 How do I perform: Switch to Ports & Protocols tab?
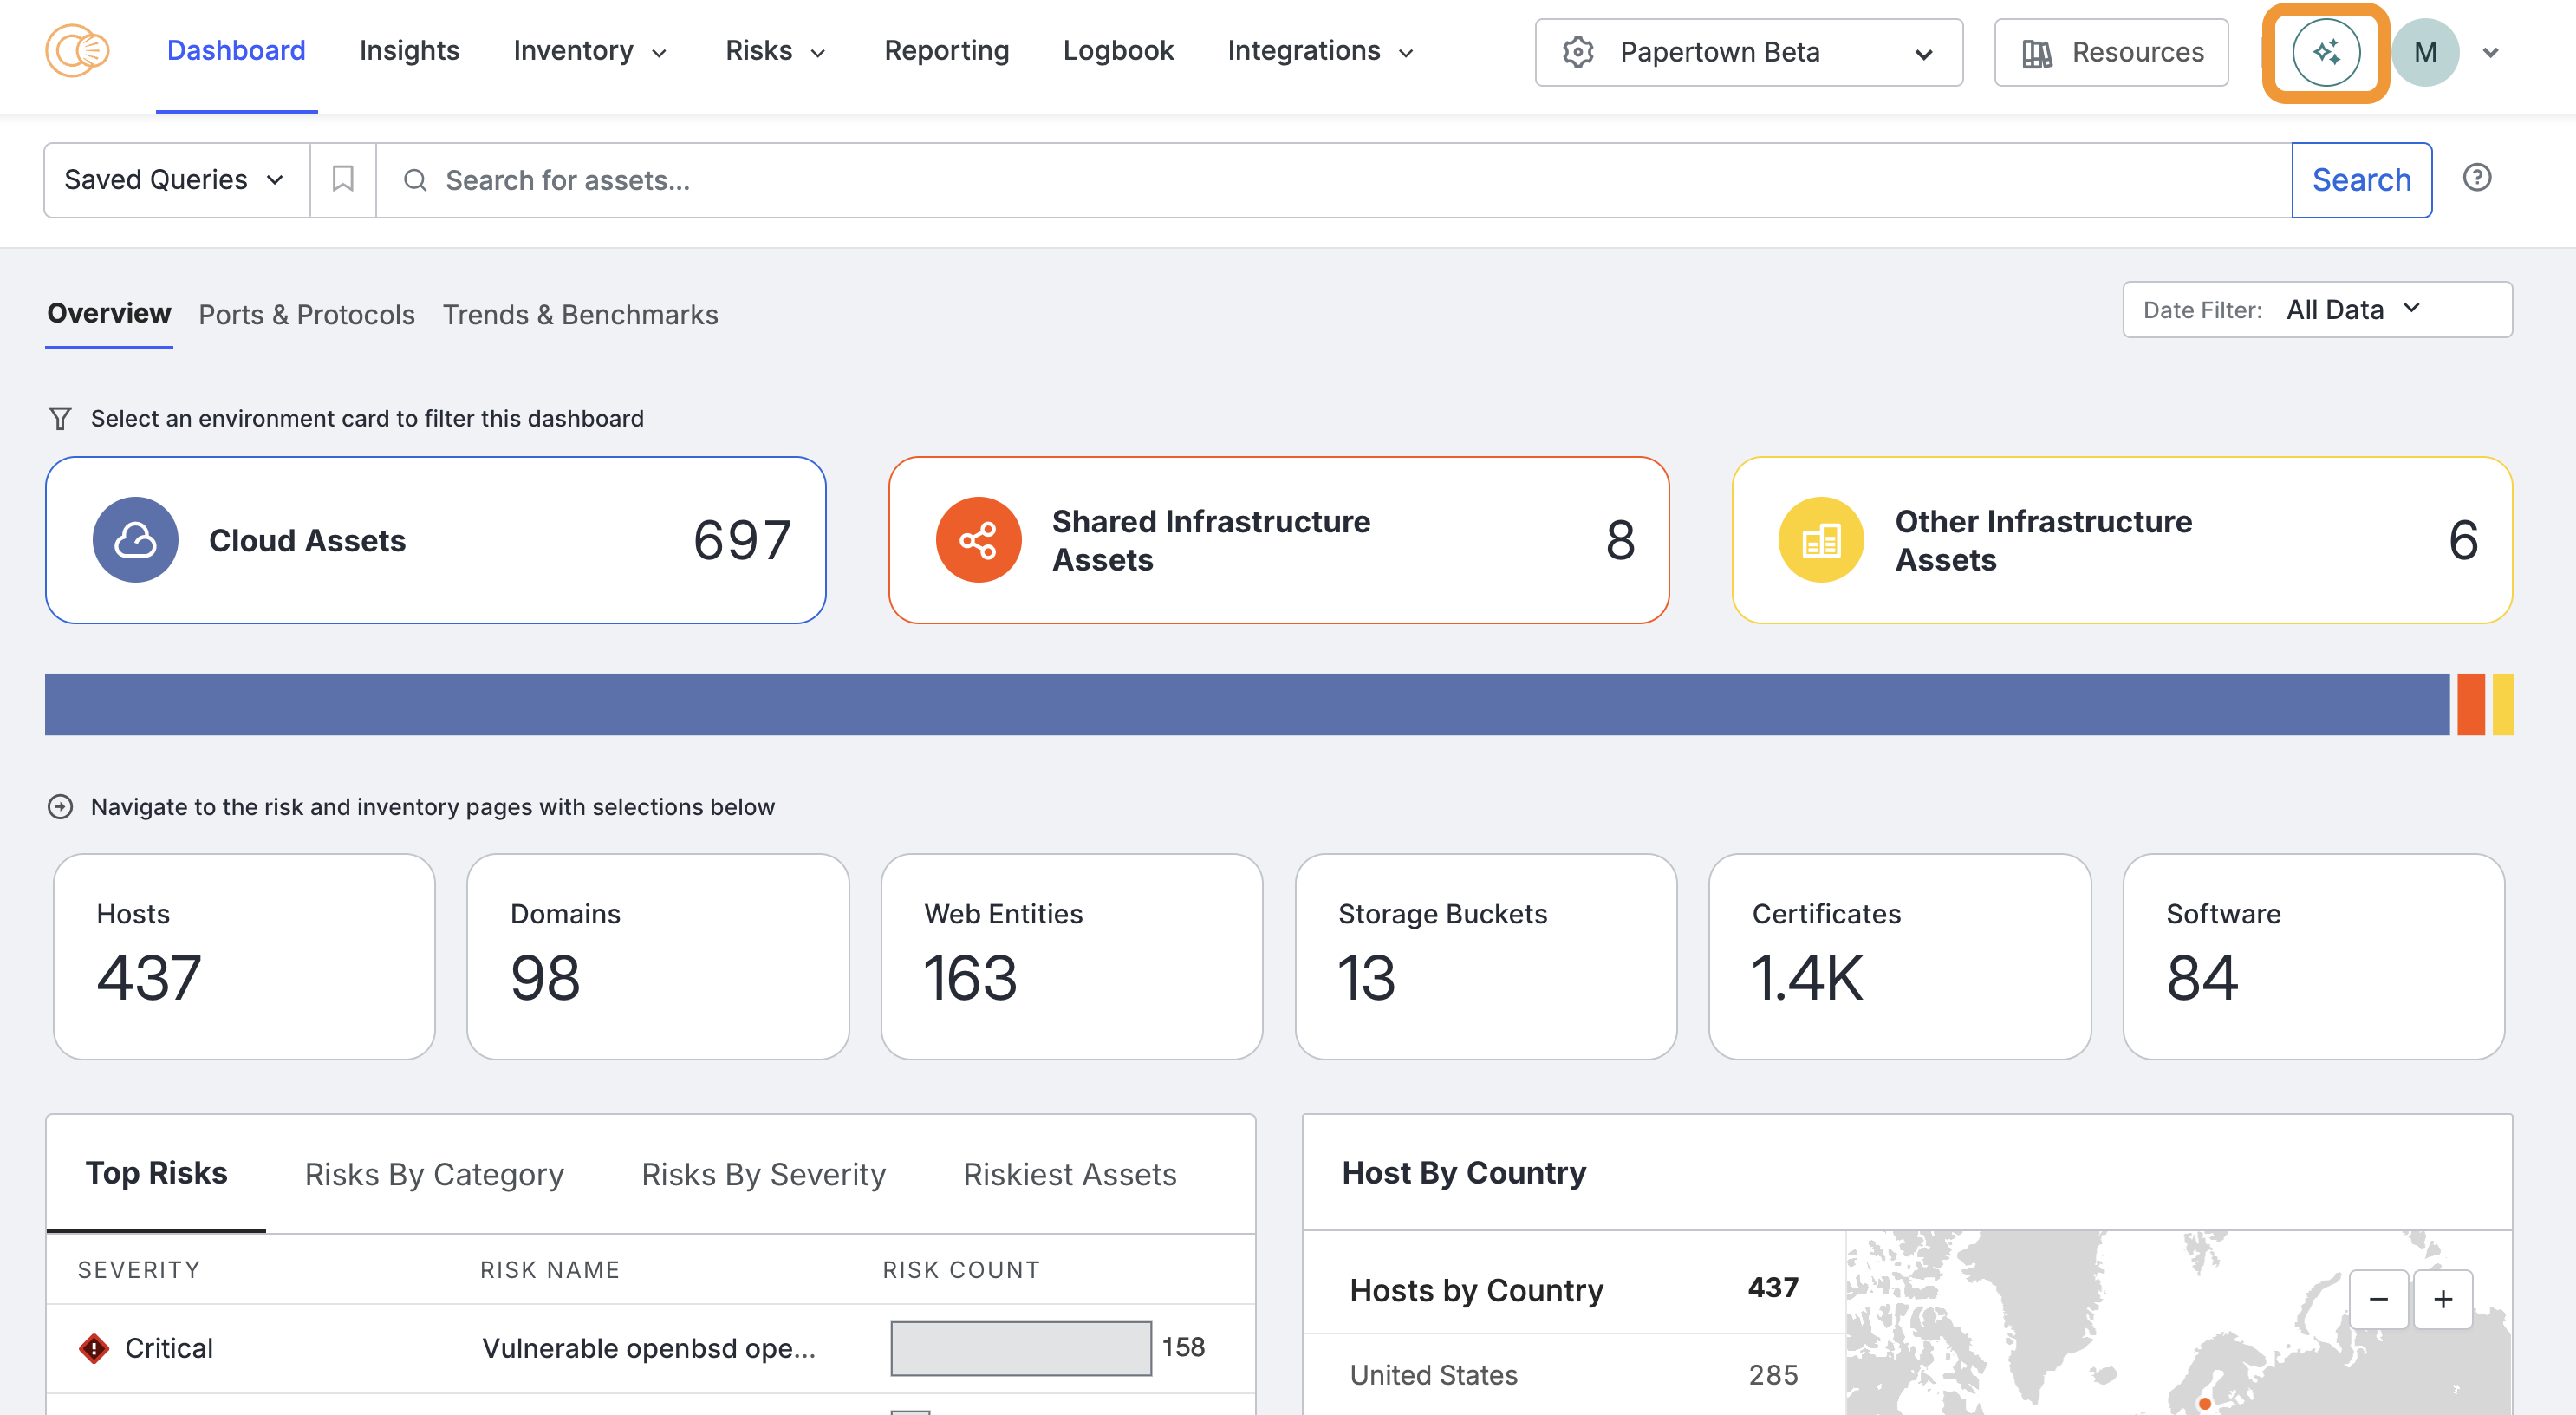(306, 315)
